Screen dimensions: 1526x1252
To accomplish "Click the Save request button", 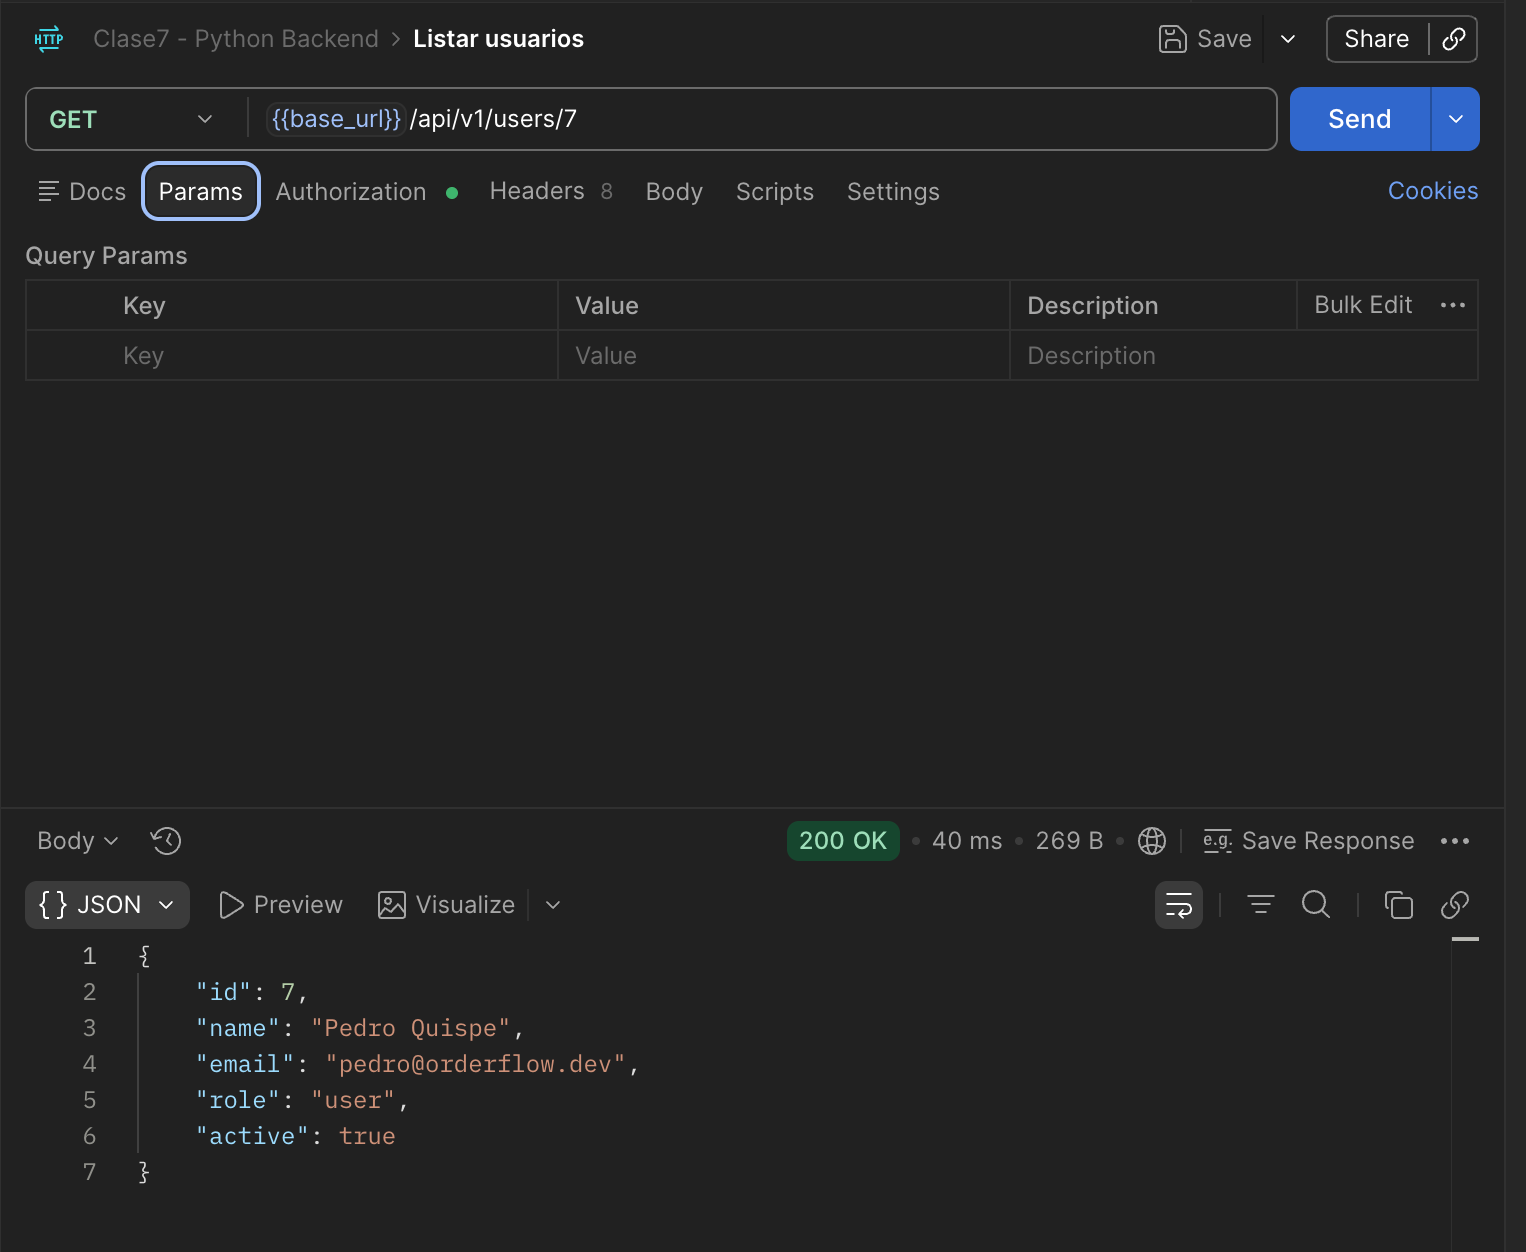I will (x=1205, y=39).
